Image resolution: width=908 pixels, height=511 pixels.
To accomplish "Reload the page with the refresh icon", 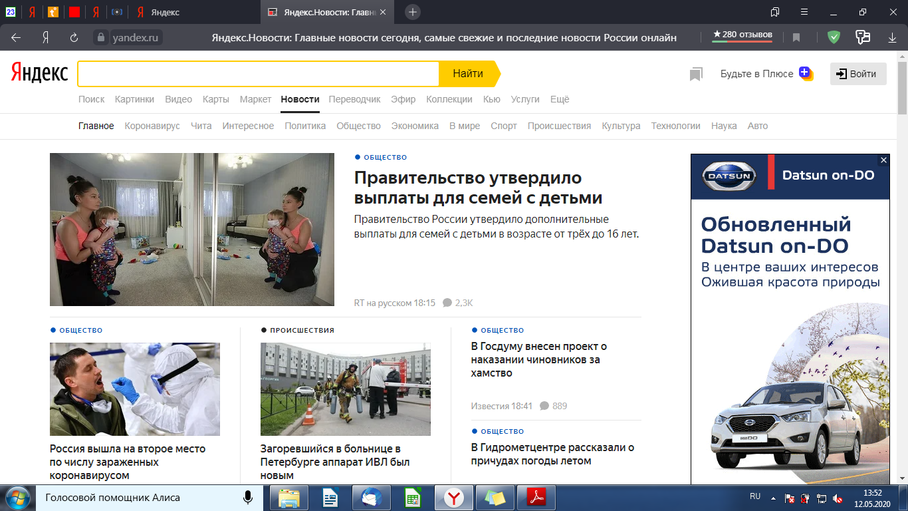I will [x=74, y=38].
